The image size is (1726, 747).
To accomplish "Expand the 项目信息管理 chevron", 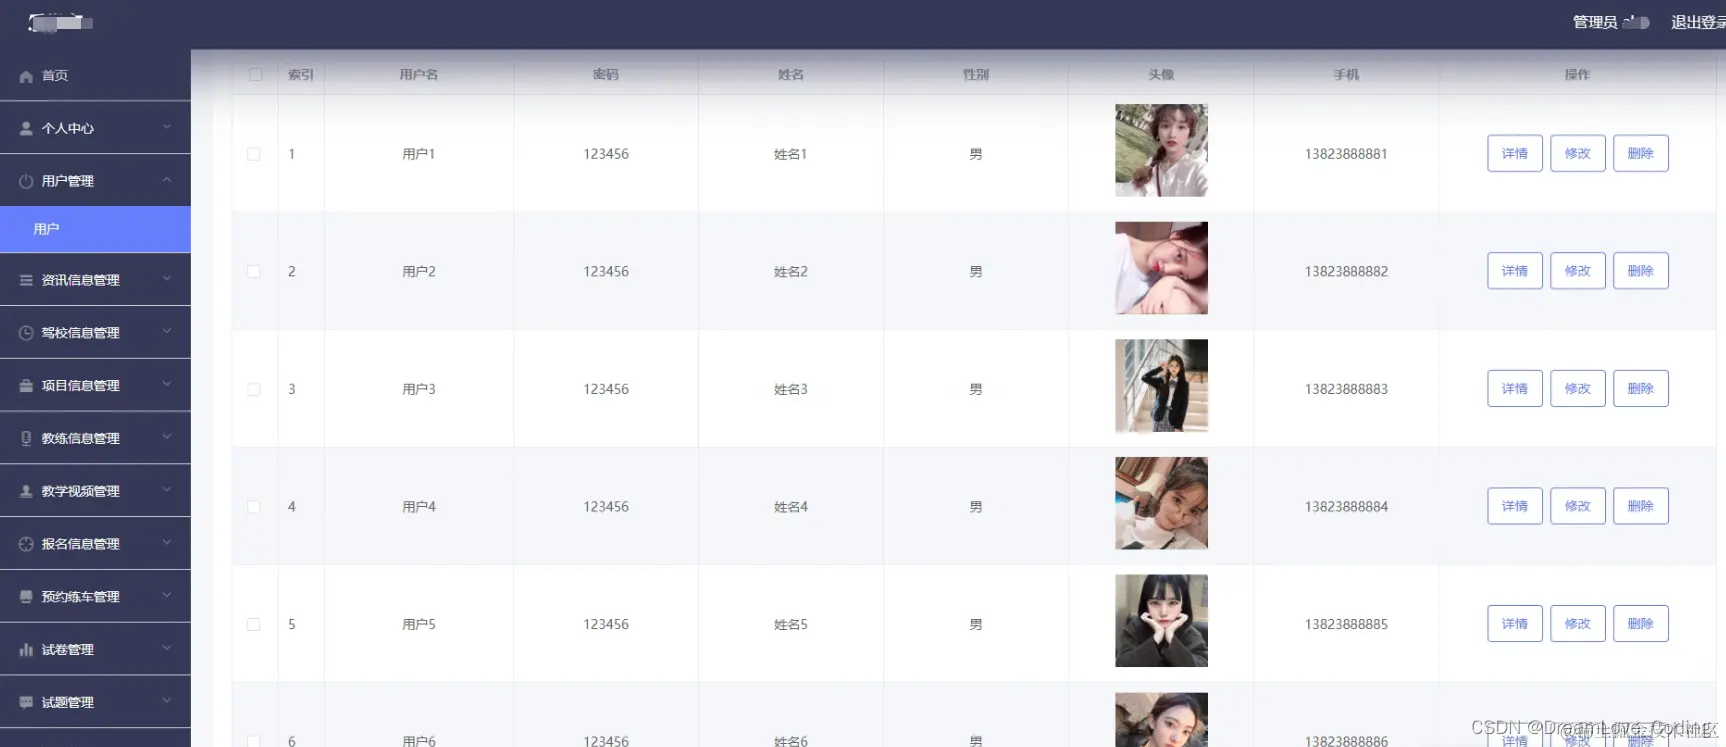I will coord(167,384).
